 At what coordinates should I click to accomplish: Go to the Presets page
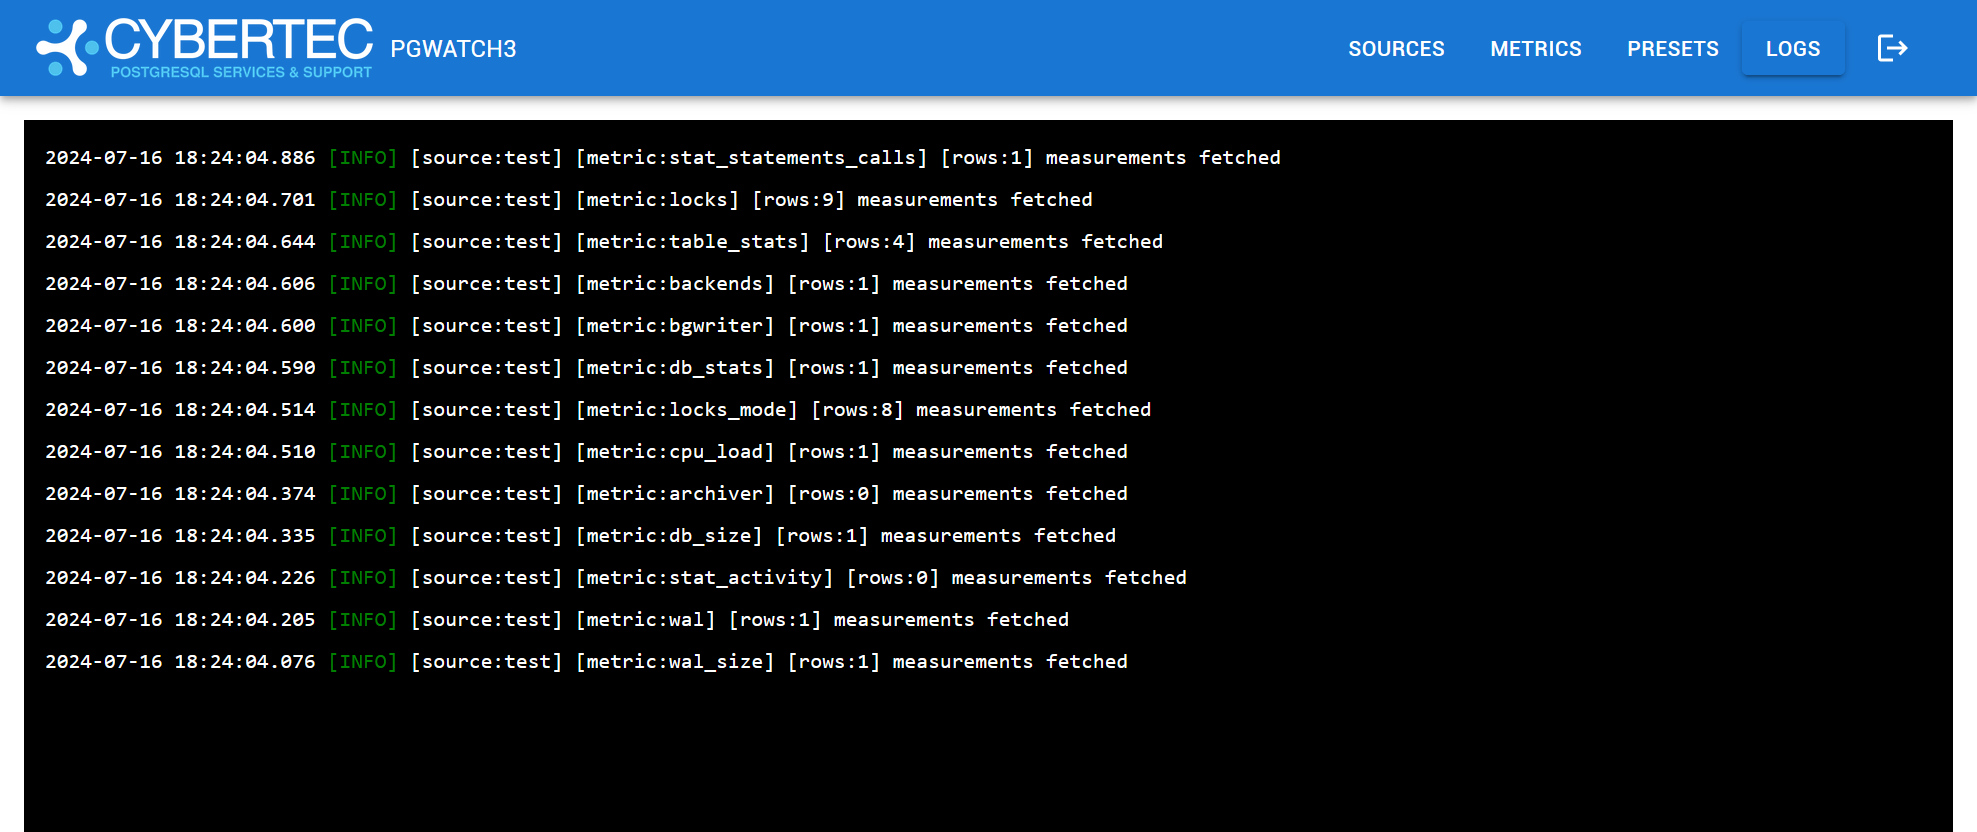[x=1672, y=49]
